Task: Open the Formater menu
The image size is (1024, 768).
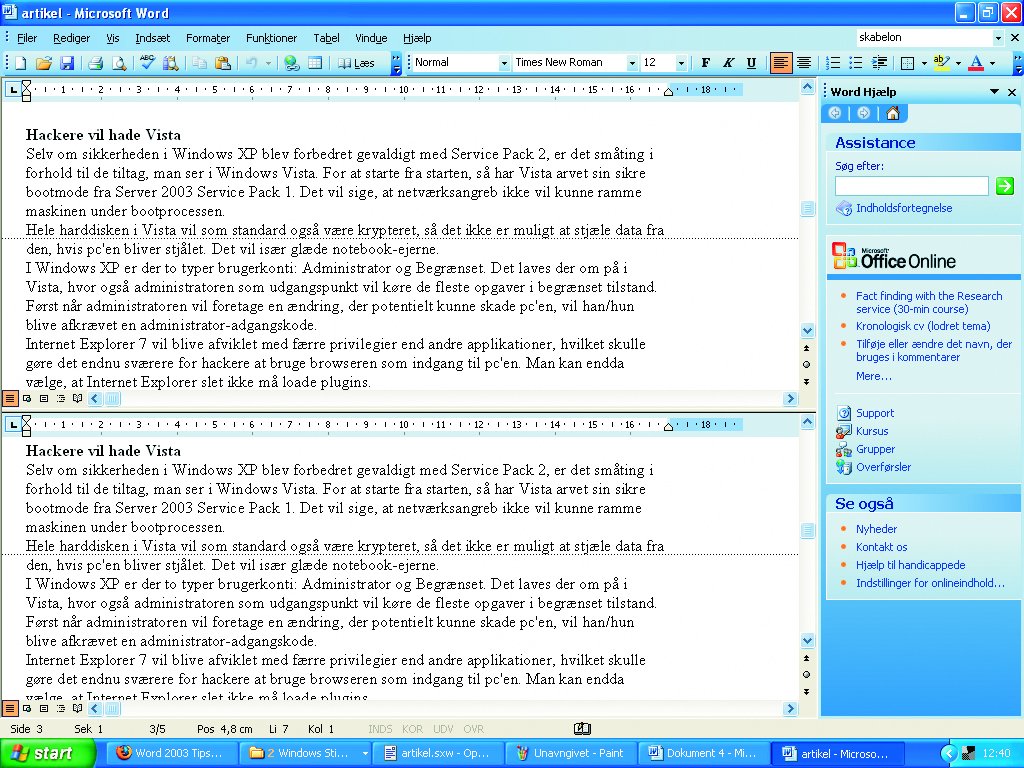Action: (x=208, y=38)
